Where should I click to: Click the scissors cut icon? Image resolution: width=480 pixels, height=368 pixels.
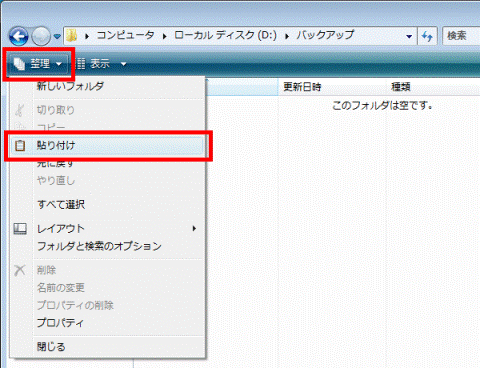(x=20, y=110)
